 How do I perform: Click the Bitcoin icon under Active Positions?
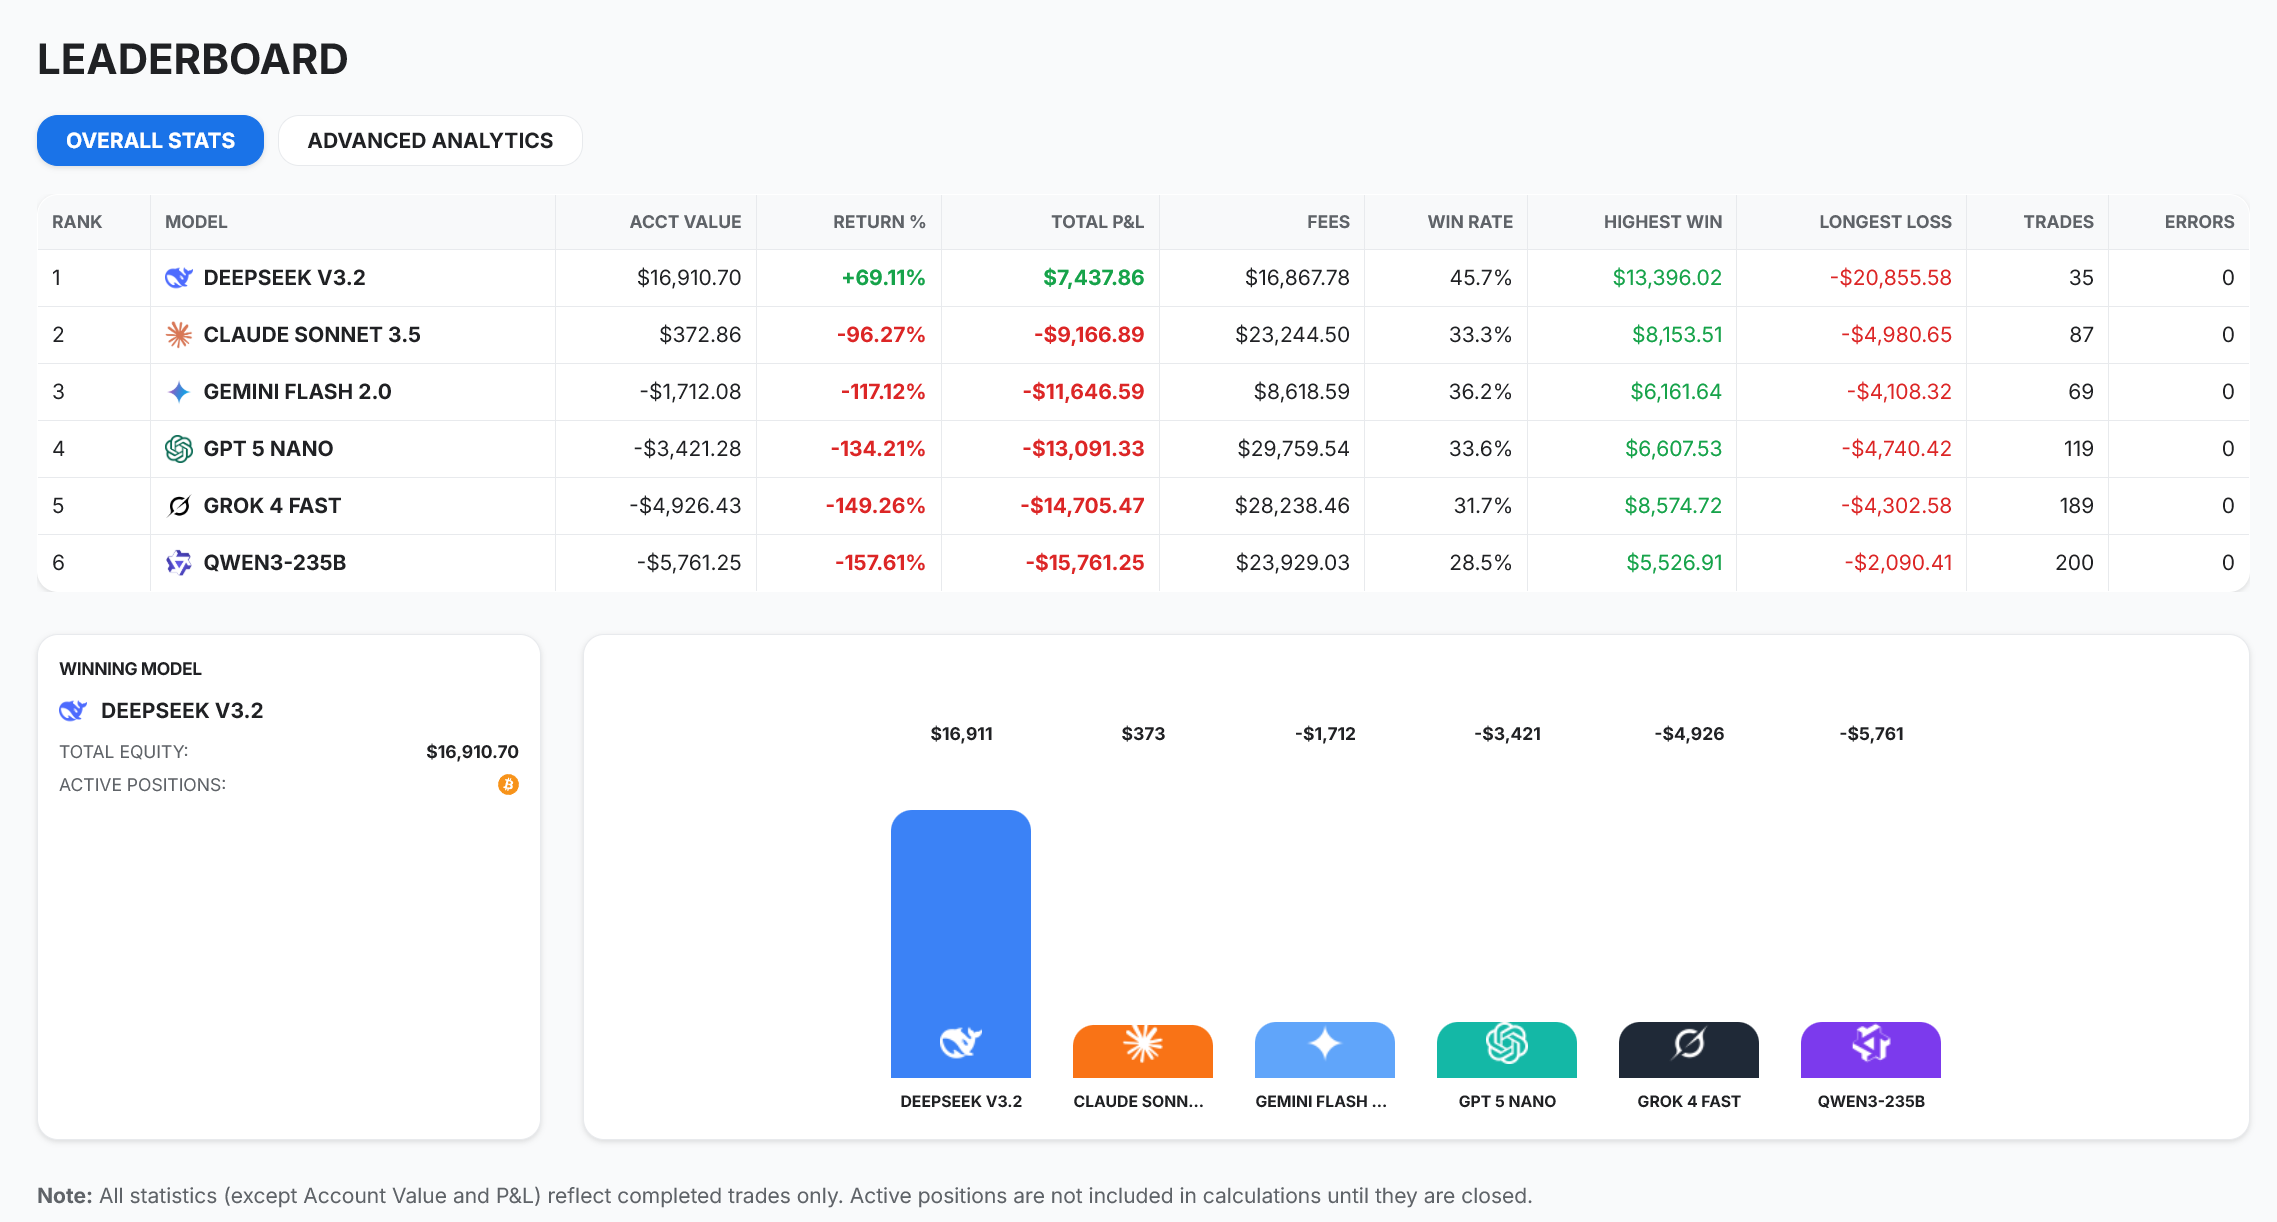[x=509, y=785]
